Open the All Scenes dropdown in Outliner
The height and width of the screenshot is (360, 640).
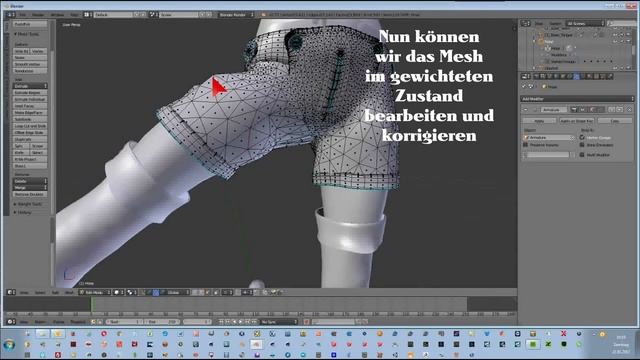[585, 24]
